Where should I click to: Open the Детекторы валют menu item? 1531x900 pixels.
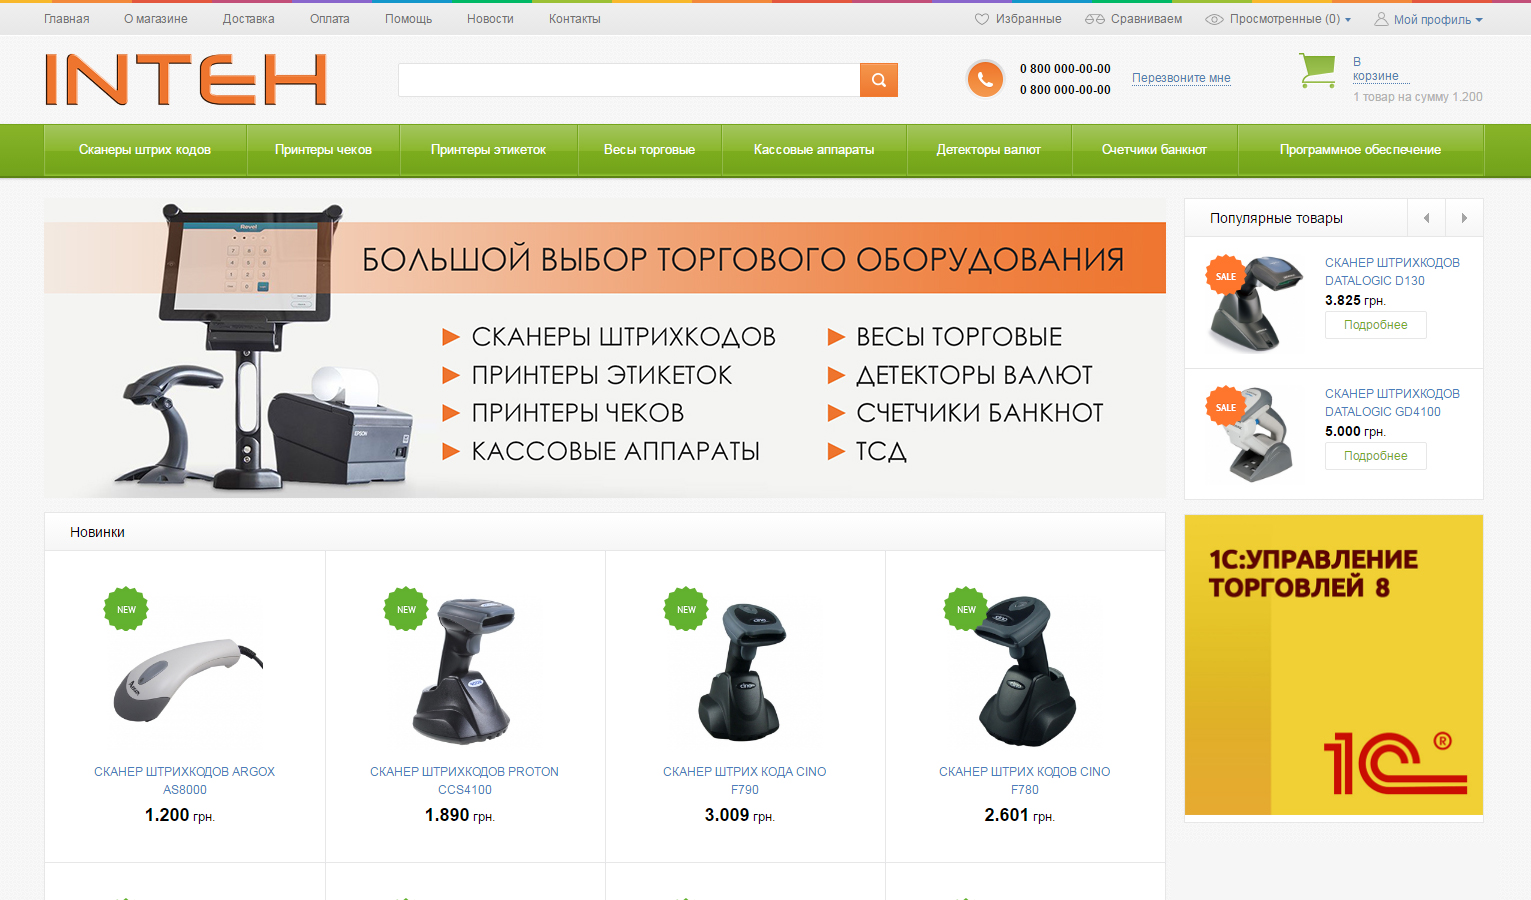tap(988, 150)
